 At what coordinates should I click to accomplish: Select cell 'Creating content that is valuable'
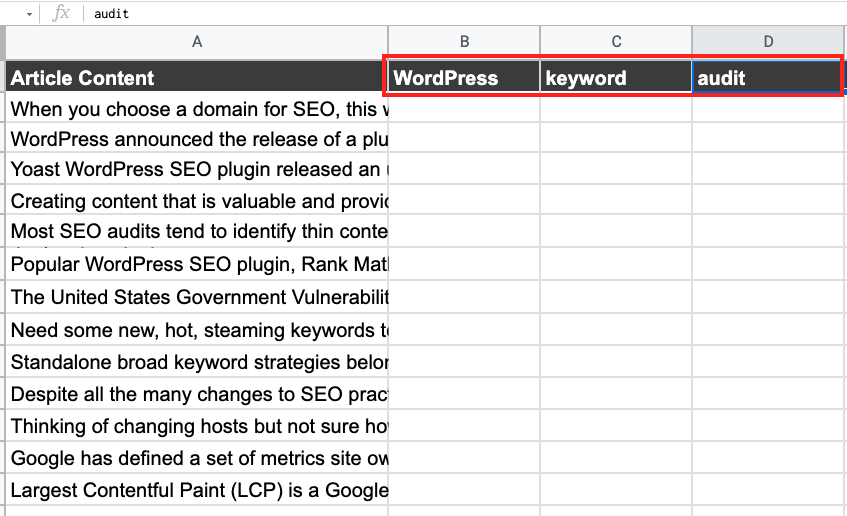pos(197,200)
